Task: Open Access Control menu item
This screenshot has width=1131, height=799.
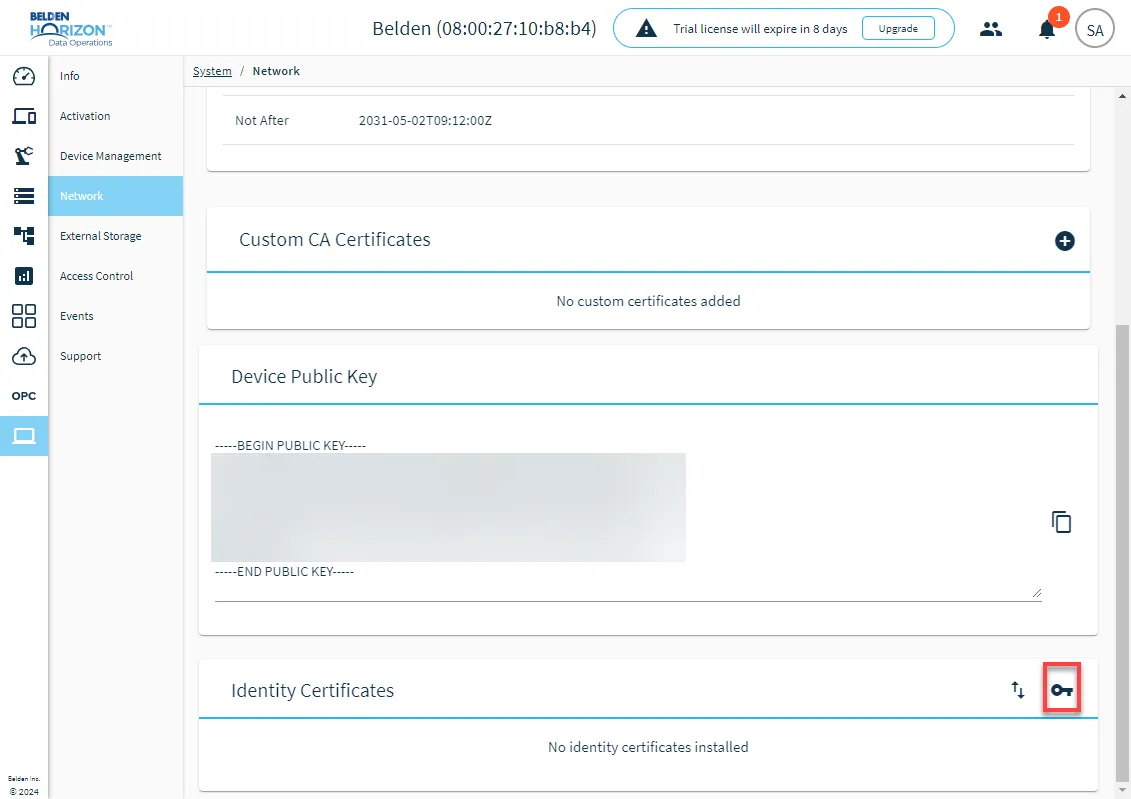Action: click(x=115, y=276)
